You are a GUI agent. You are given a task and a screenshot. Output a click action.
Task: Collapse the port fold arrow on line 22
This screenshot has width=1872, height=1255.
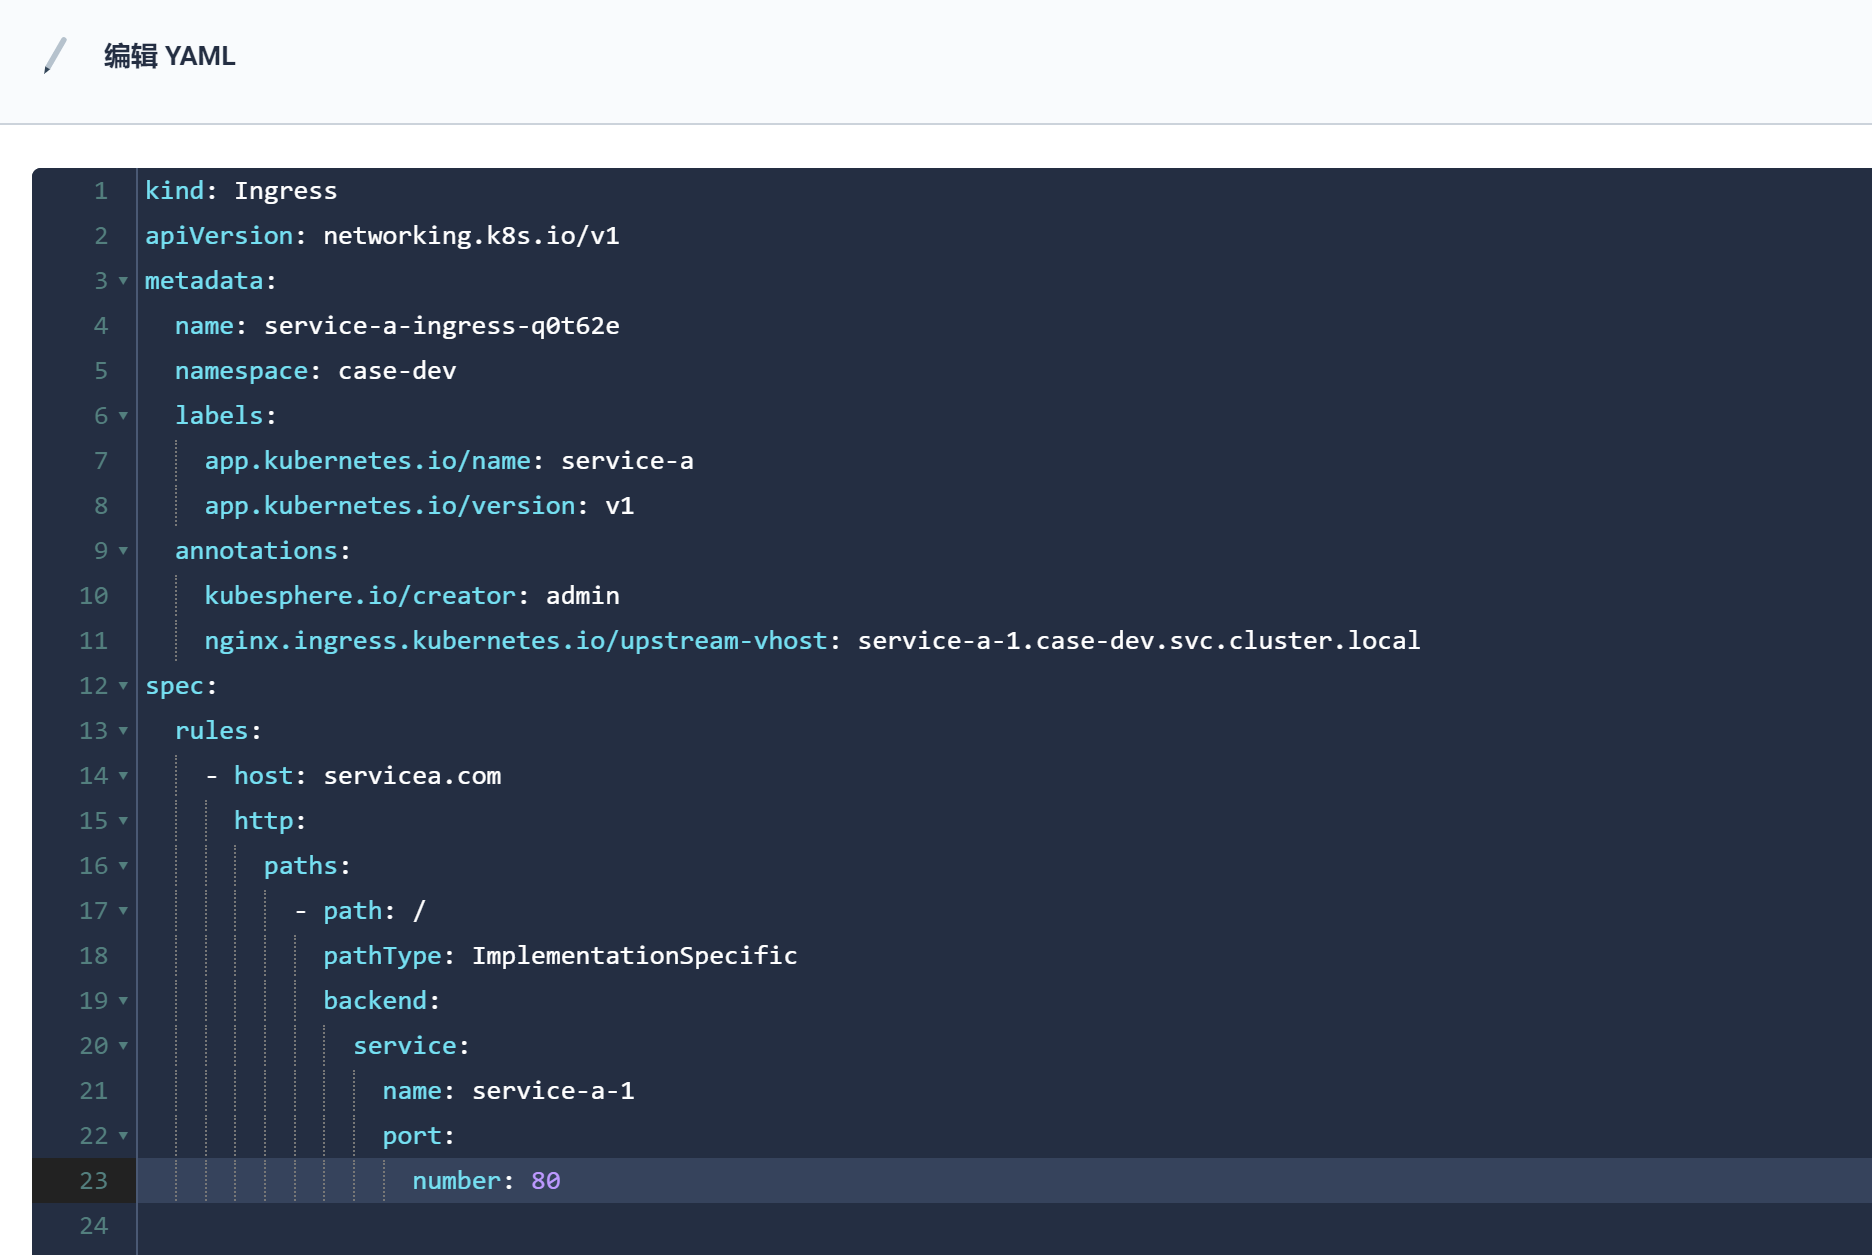[x=123, y=1136]
